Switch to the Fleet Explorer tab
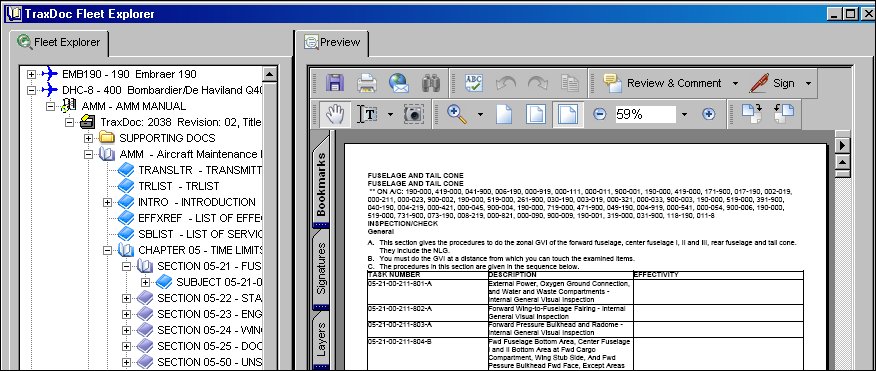Screen dimensions: 876x371 click(x=59, y=42)
